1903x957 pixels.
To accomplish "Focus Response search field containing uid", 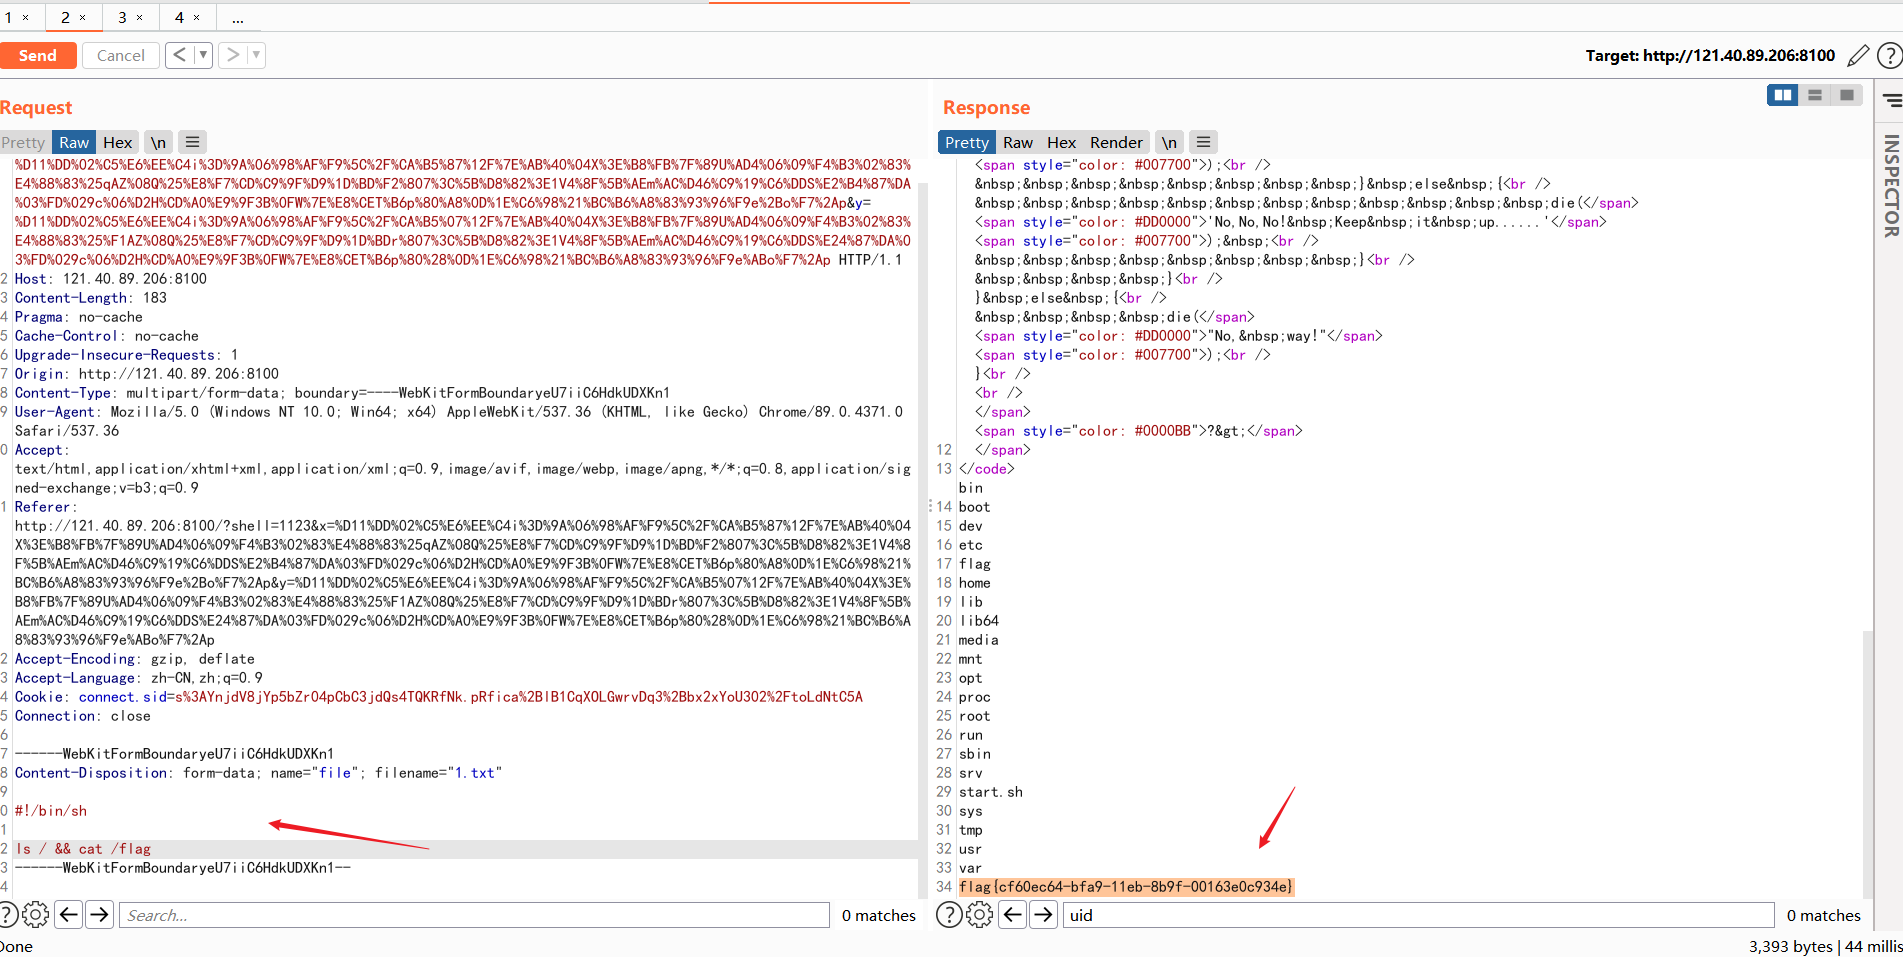I will pyautogui.click(x=1418, y=915).
